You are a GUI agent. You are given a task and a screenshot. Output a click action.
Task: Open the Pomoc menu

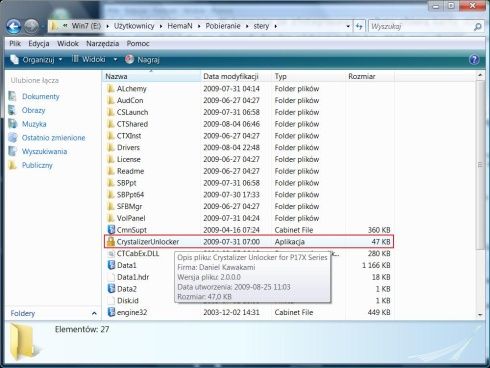point(138,44)
